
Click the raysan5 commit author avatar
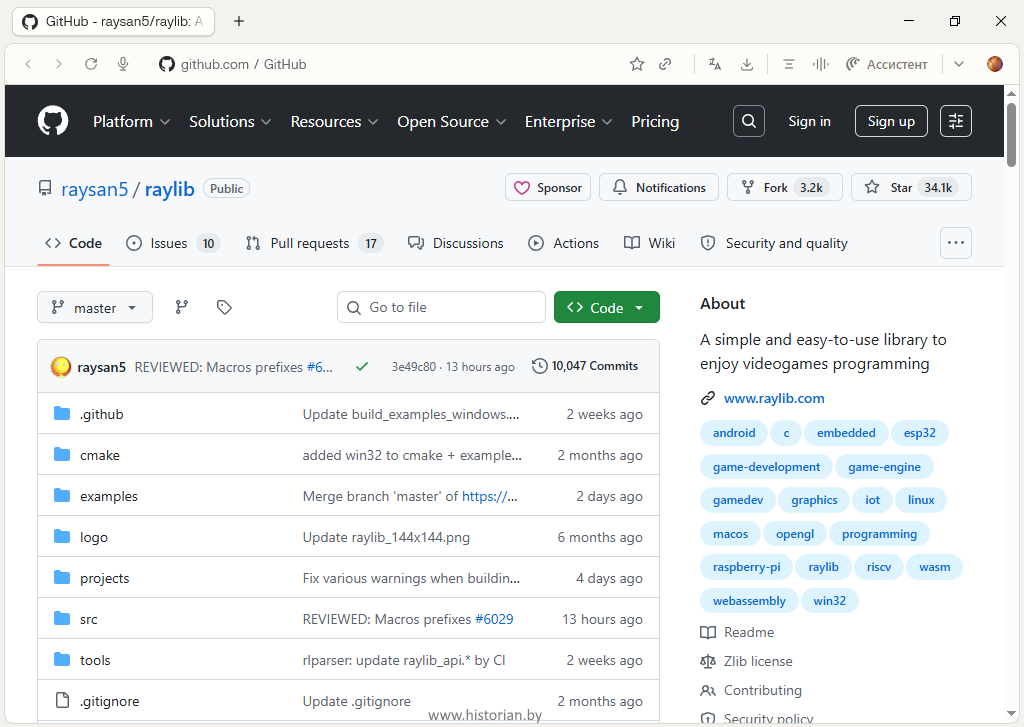click(61, 366)
